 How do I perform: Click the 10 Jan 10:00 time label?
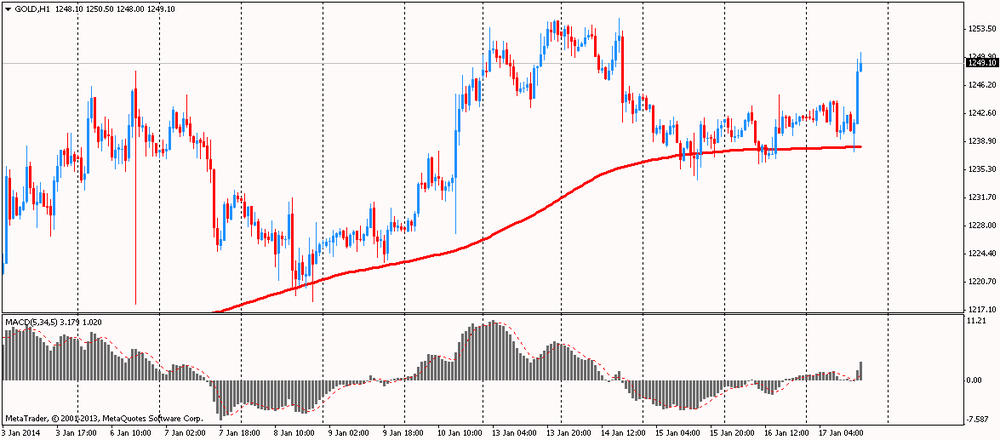coord(459,432)
